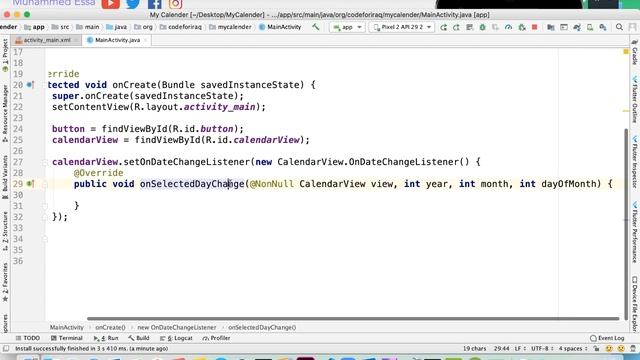
Task: Toggle the Build Variants tool window
Action: (5, 177)
